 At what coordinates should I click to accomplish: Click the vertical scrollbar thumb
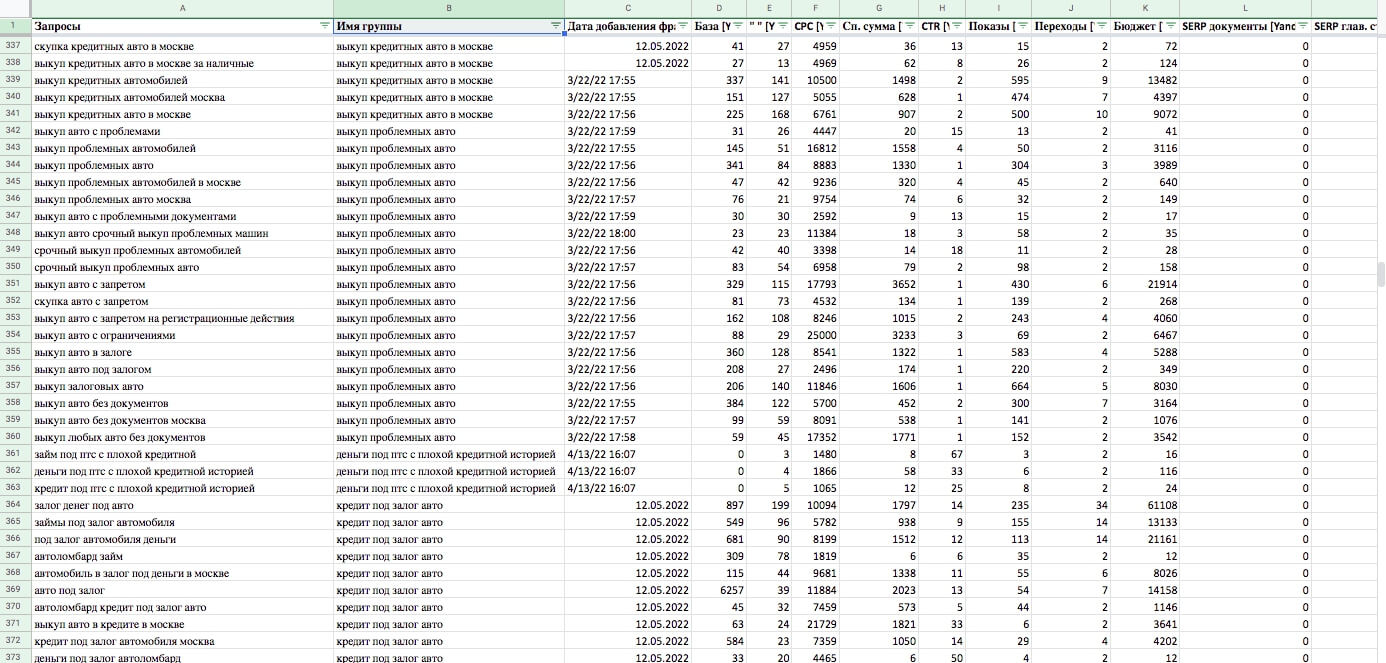point(1380,274)
